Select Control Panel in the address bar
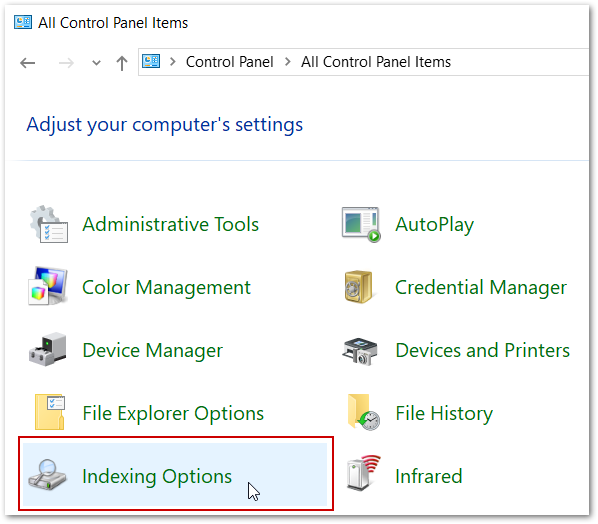The image size is (598, 524). [x=230, y=62]
